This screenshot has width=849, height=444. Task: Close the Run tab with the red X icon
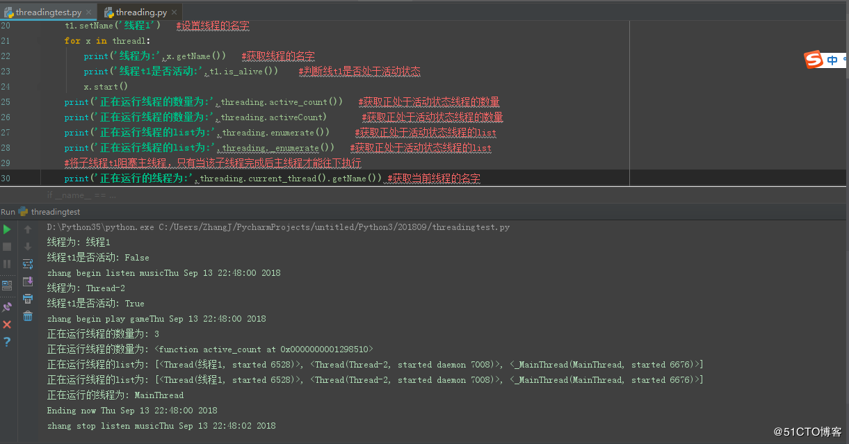[x=7, y=324]
